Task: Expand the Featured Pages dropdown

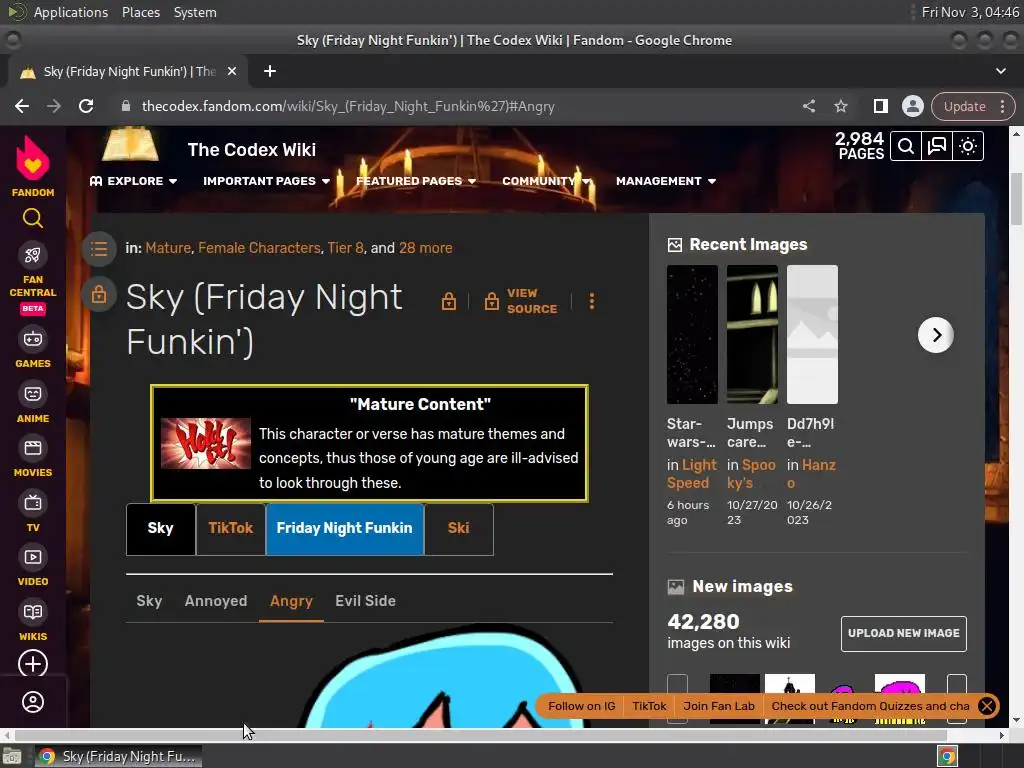Action: [x=416, y=181]
